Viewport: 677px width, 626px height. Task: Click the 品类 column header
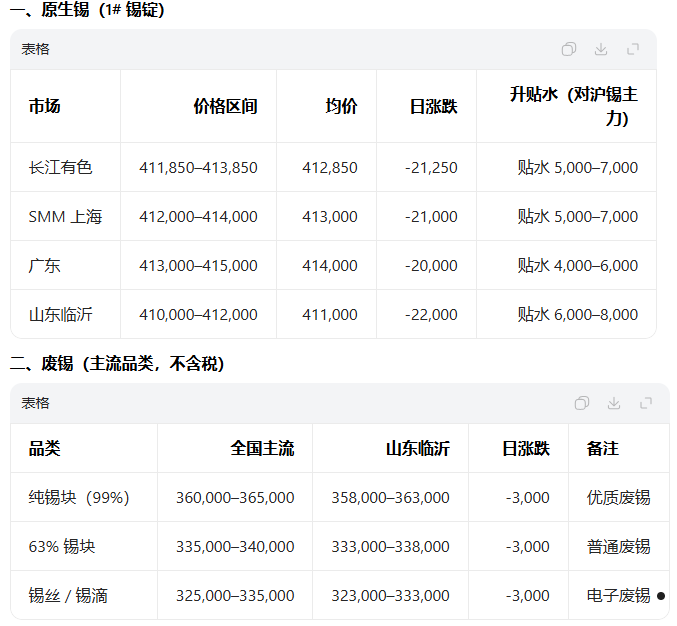click(x=44, y=449)
